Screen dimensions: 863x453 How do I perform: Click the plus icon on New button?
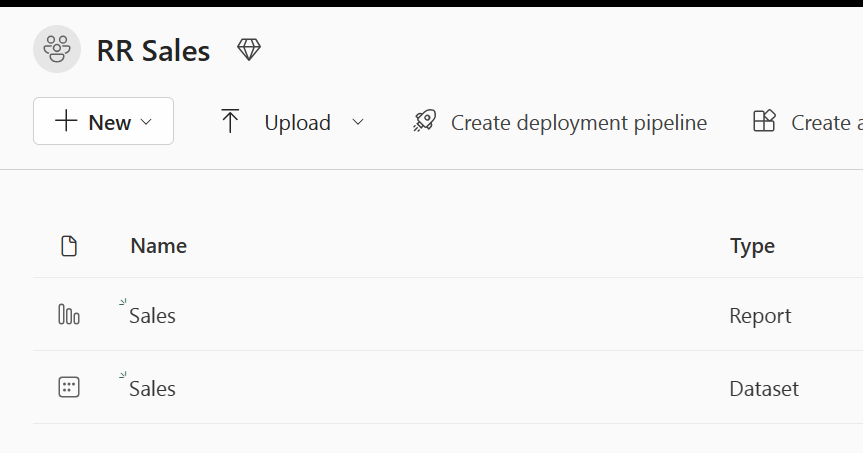coord(66,122)
